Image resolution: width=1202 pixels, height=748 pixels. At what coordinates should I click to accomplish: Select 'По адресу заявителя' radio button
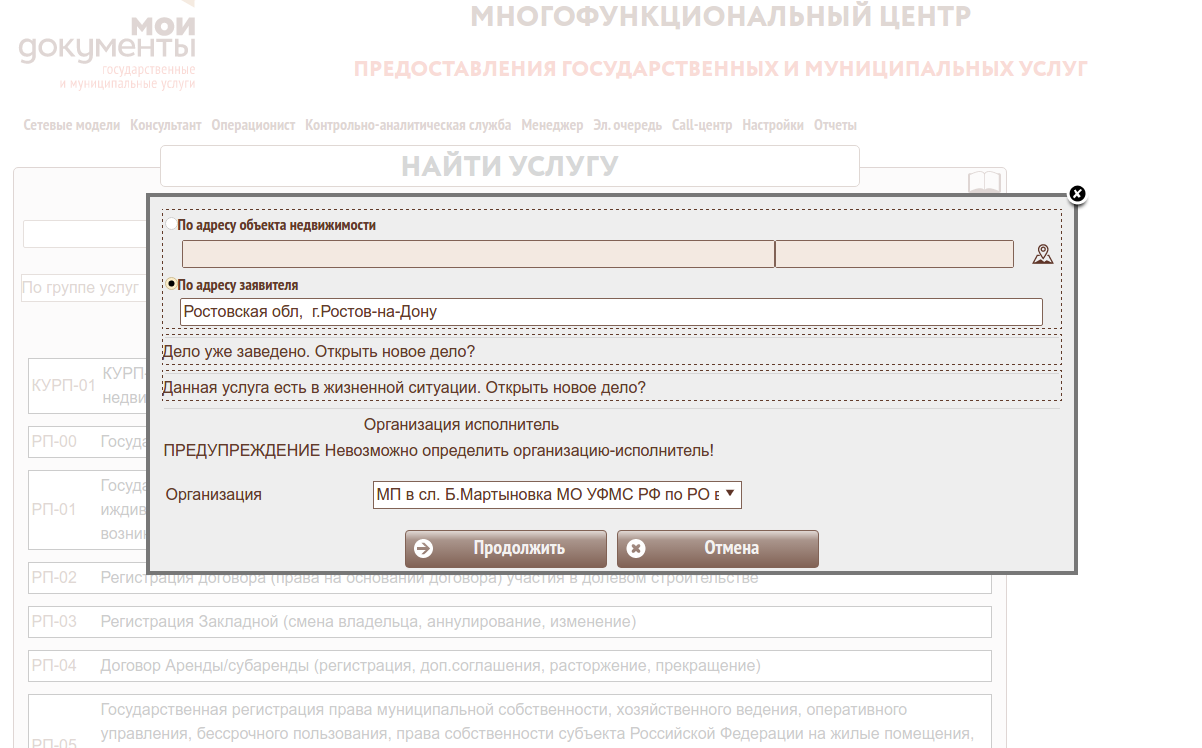click(172, 284)
